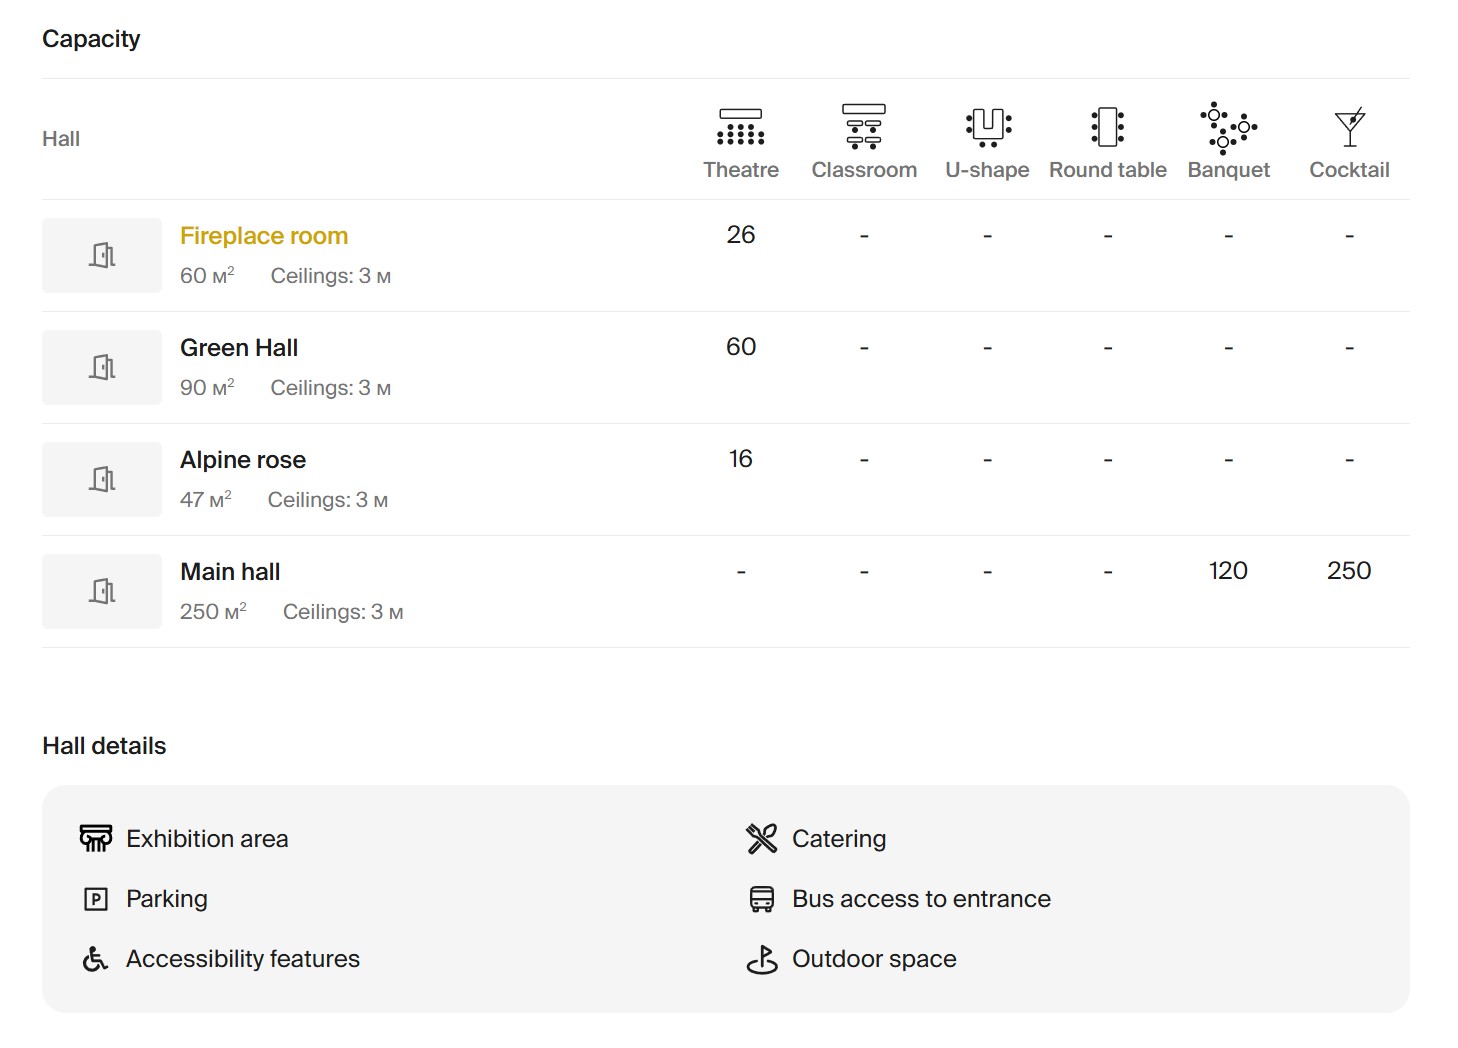The height and width of the screenshot is (1048, 1458).
Task: Select the U-shape layout icon
Action: (x=987, y=127)
